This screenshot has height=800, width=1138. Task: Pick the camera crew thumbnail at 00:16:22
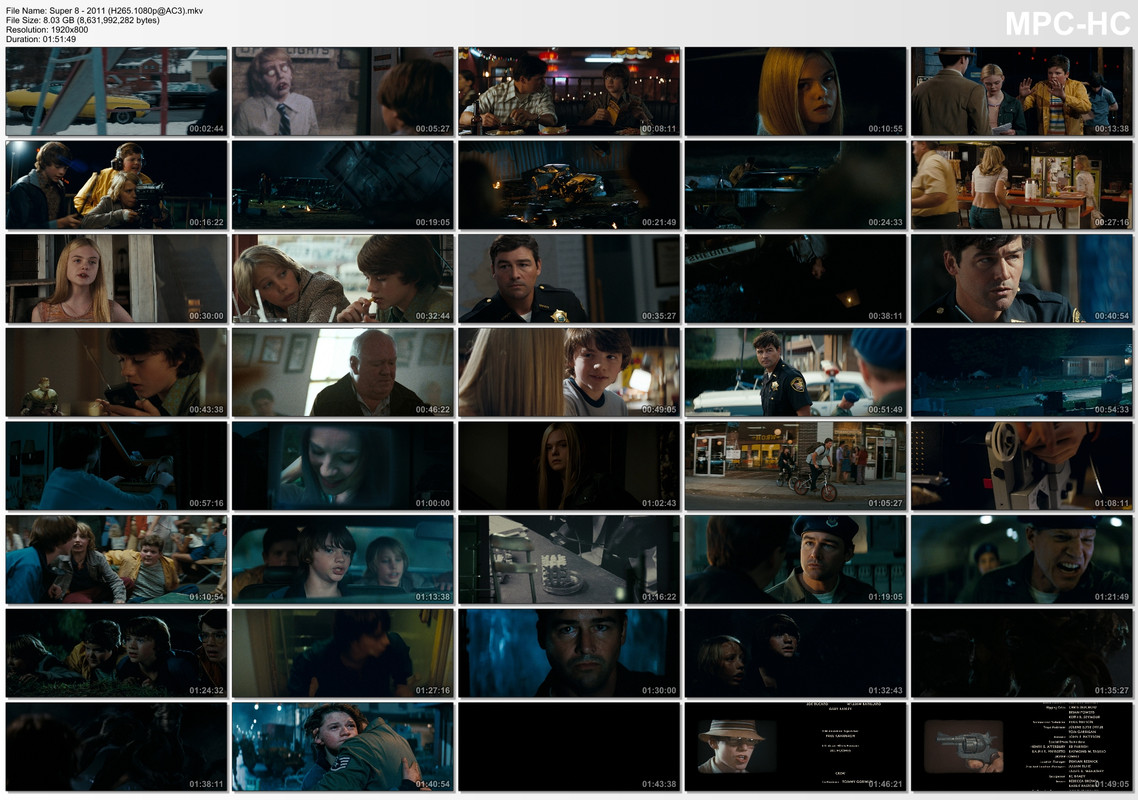tap(116, 185)
